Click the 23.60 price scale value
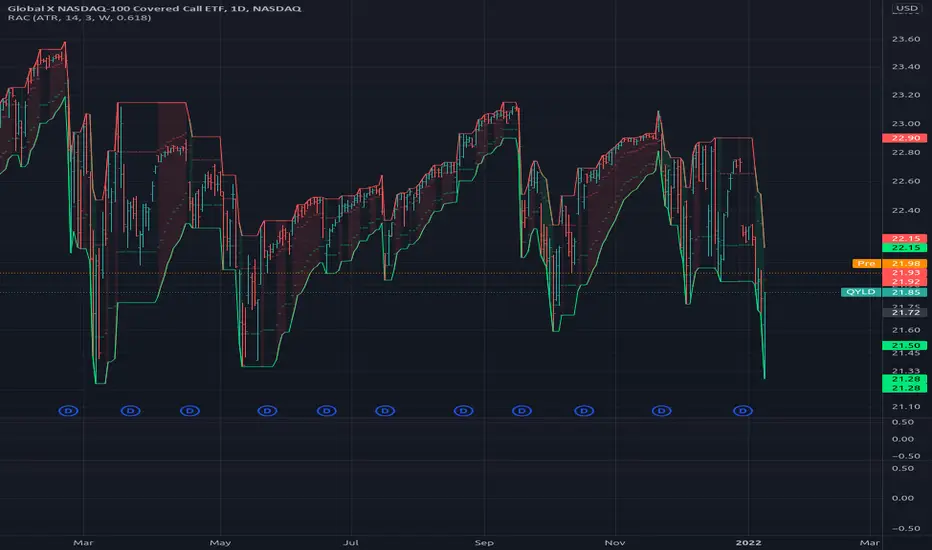The image size is (932, 550). click(906, 39)
